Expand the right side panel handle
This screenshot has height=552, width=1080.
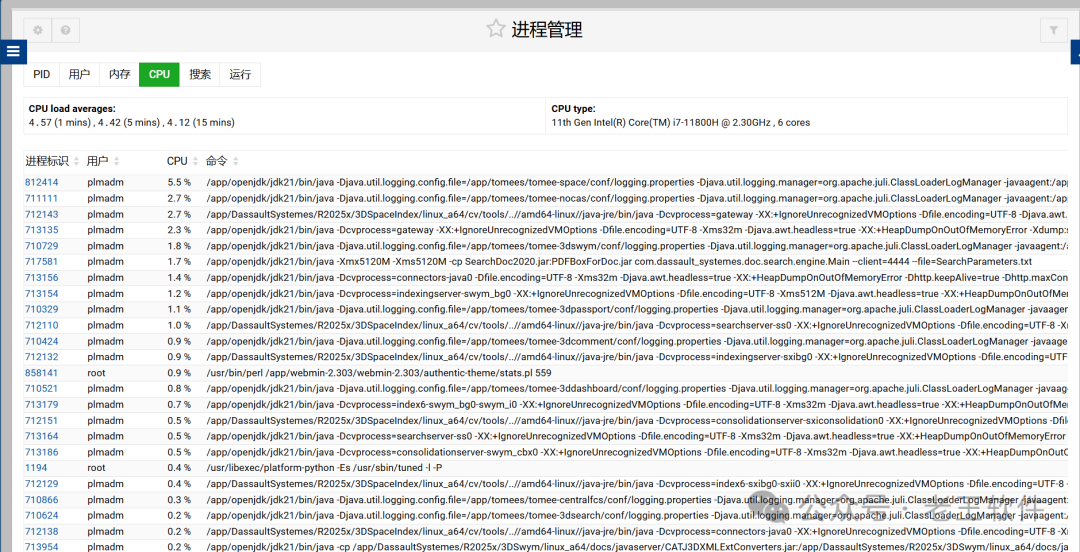pos(1075,53)
